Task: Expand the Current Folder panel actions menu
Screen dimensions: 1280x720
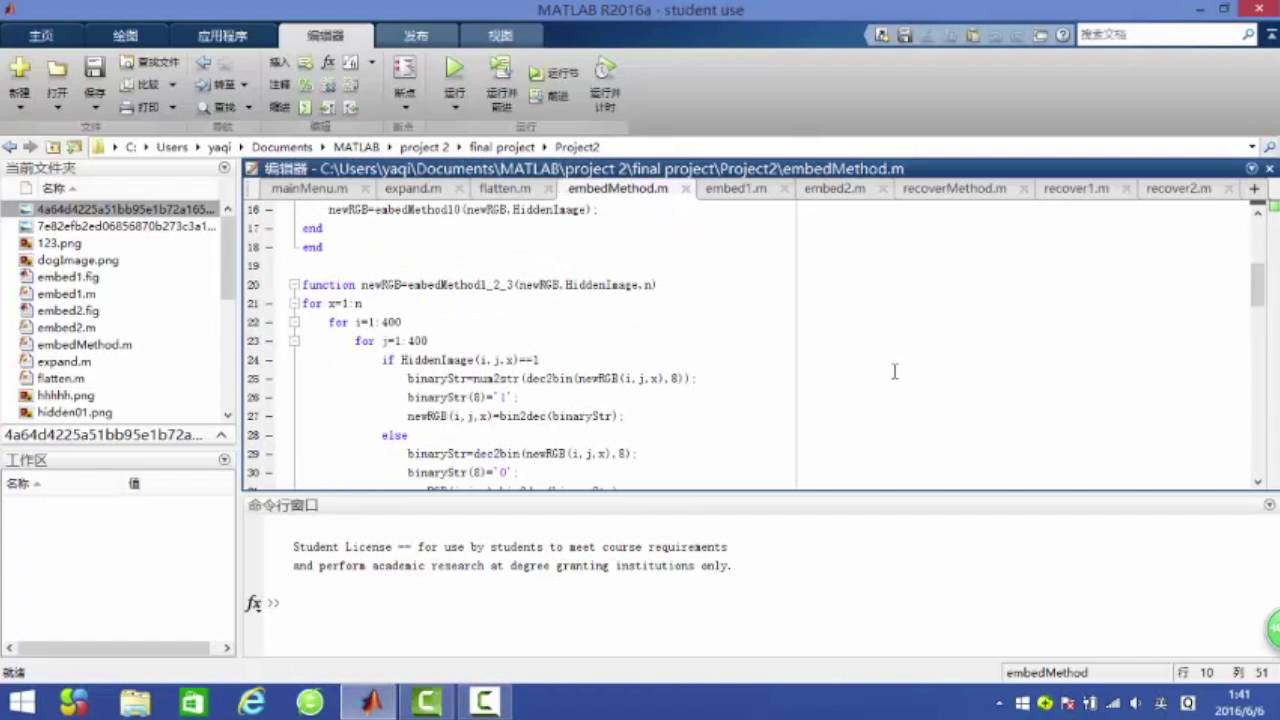Action: [x=224, y=168]
